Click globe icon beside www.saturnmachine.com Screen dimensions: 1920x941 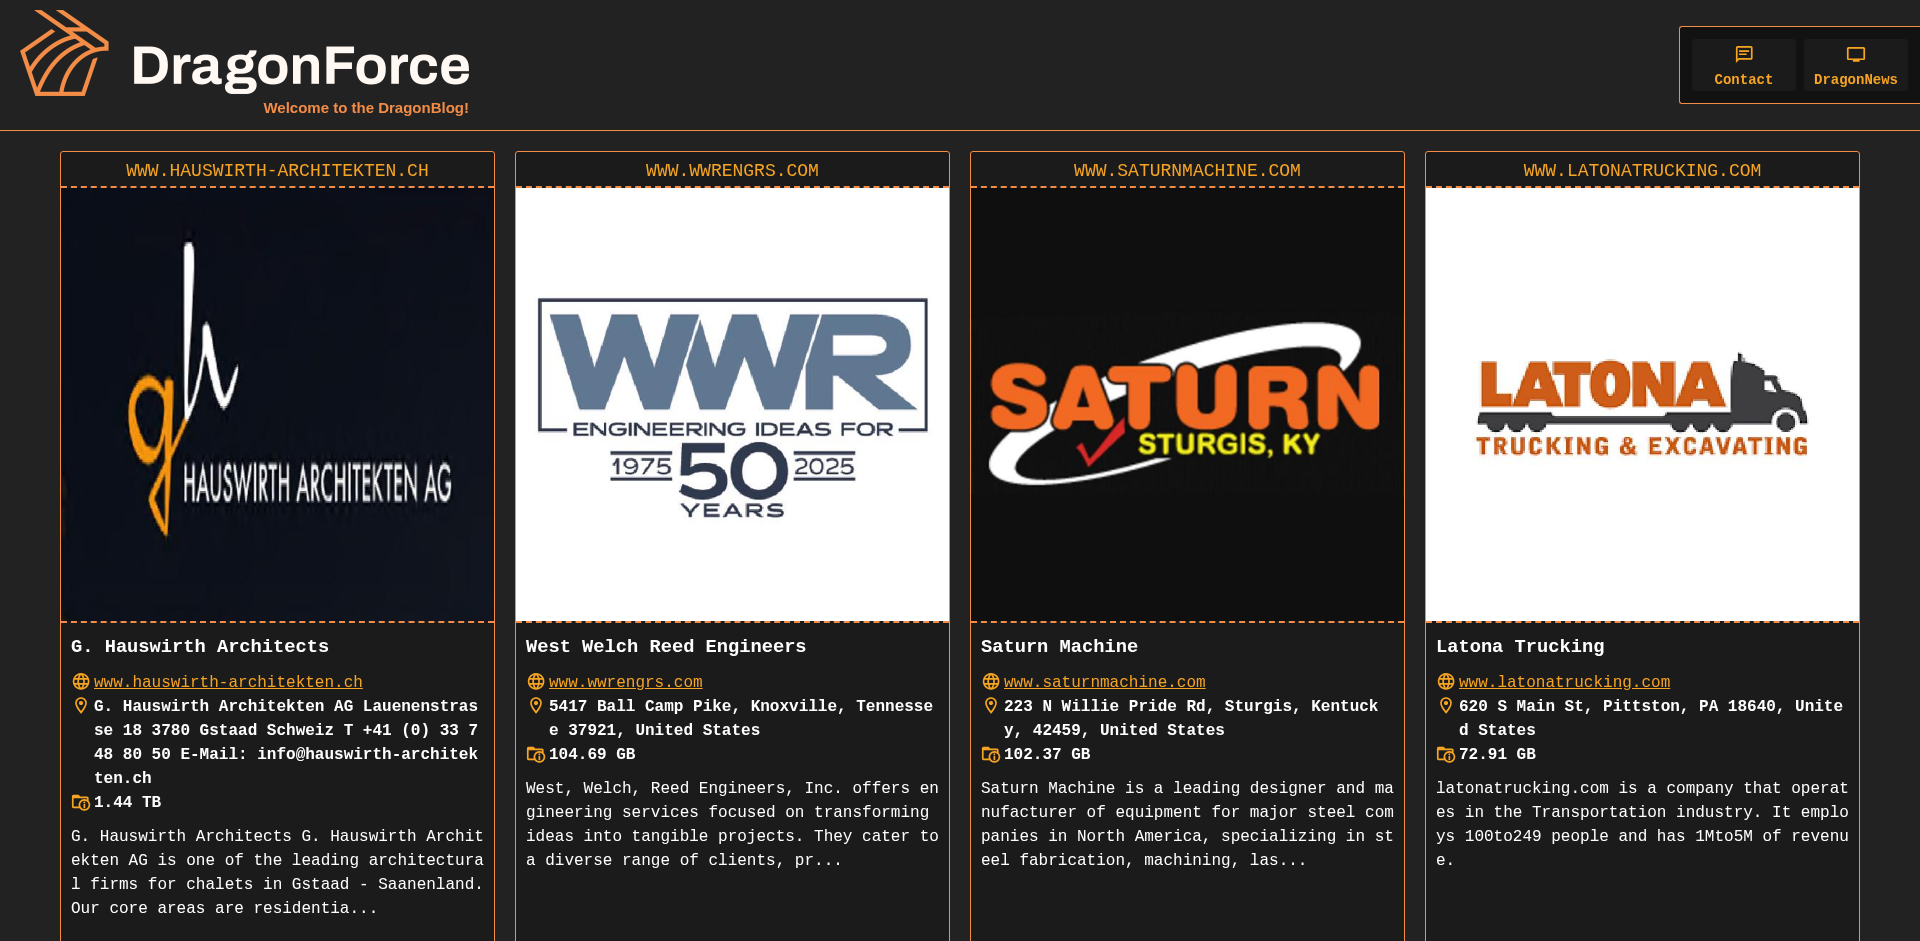pyautogui.click(x=991, y=682)
